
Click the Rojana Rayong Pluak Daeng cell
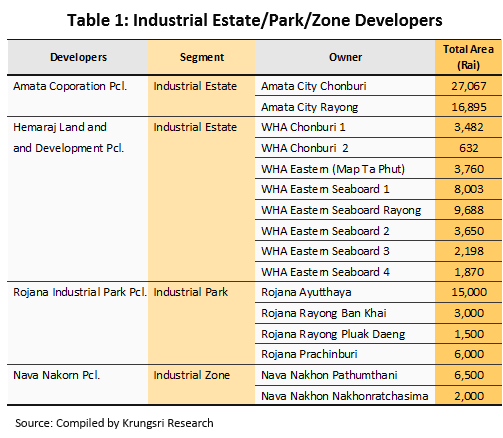click(x=345, y=334)
